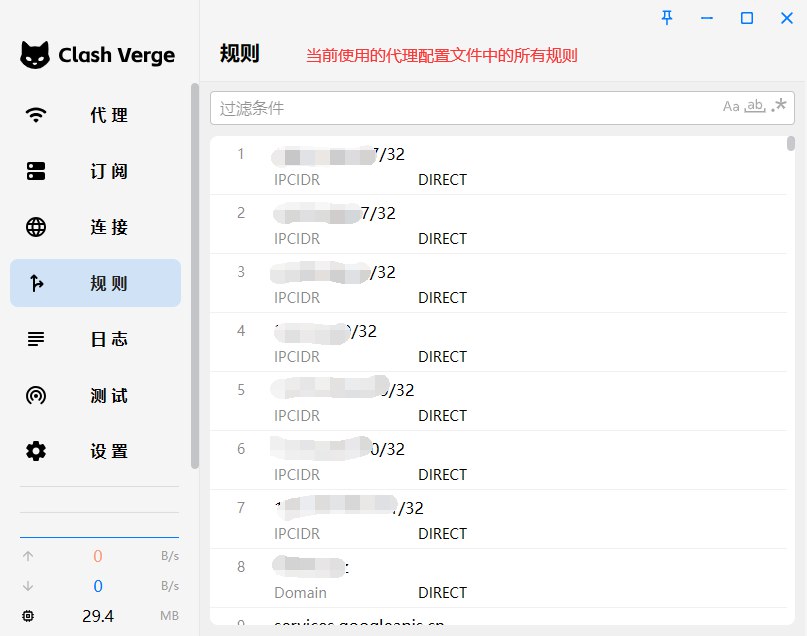Toggle regular expression filter option
807x636 pixels.
click(780, 106)
